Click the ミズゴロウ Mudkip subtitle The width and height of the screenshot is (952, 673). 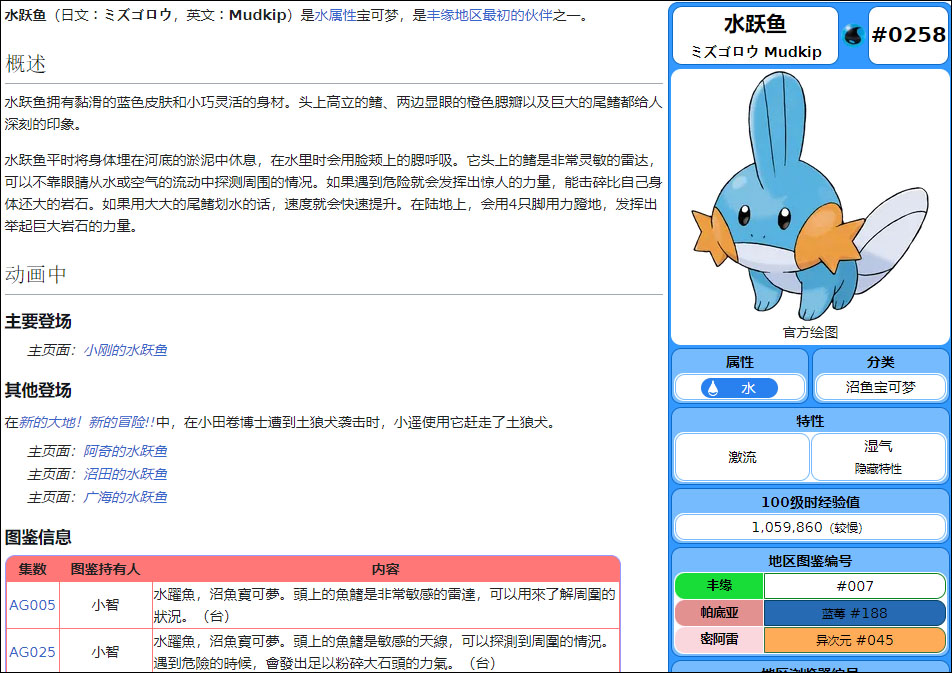tap(756, 52)
